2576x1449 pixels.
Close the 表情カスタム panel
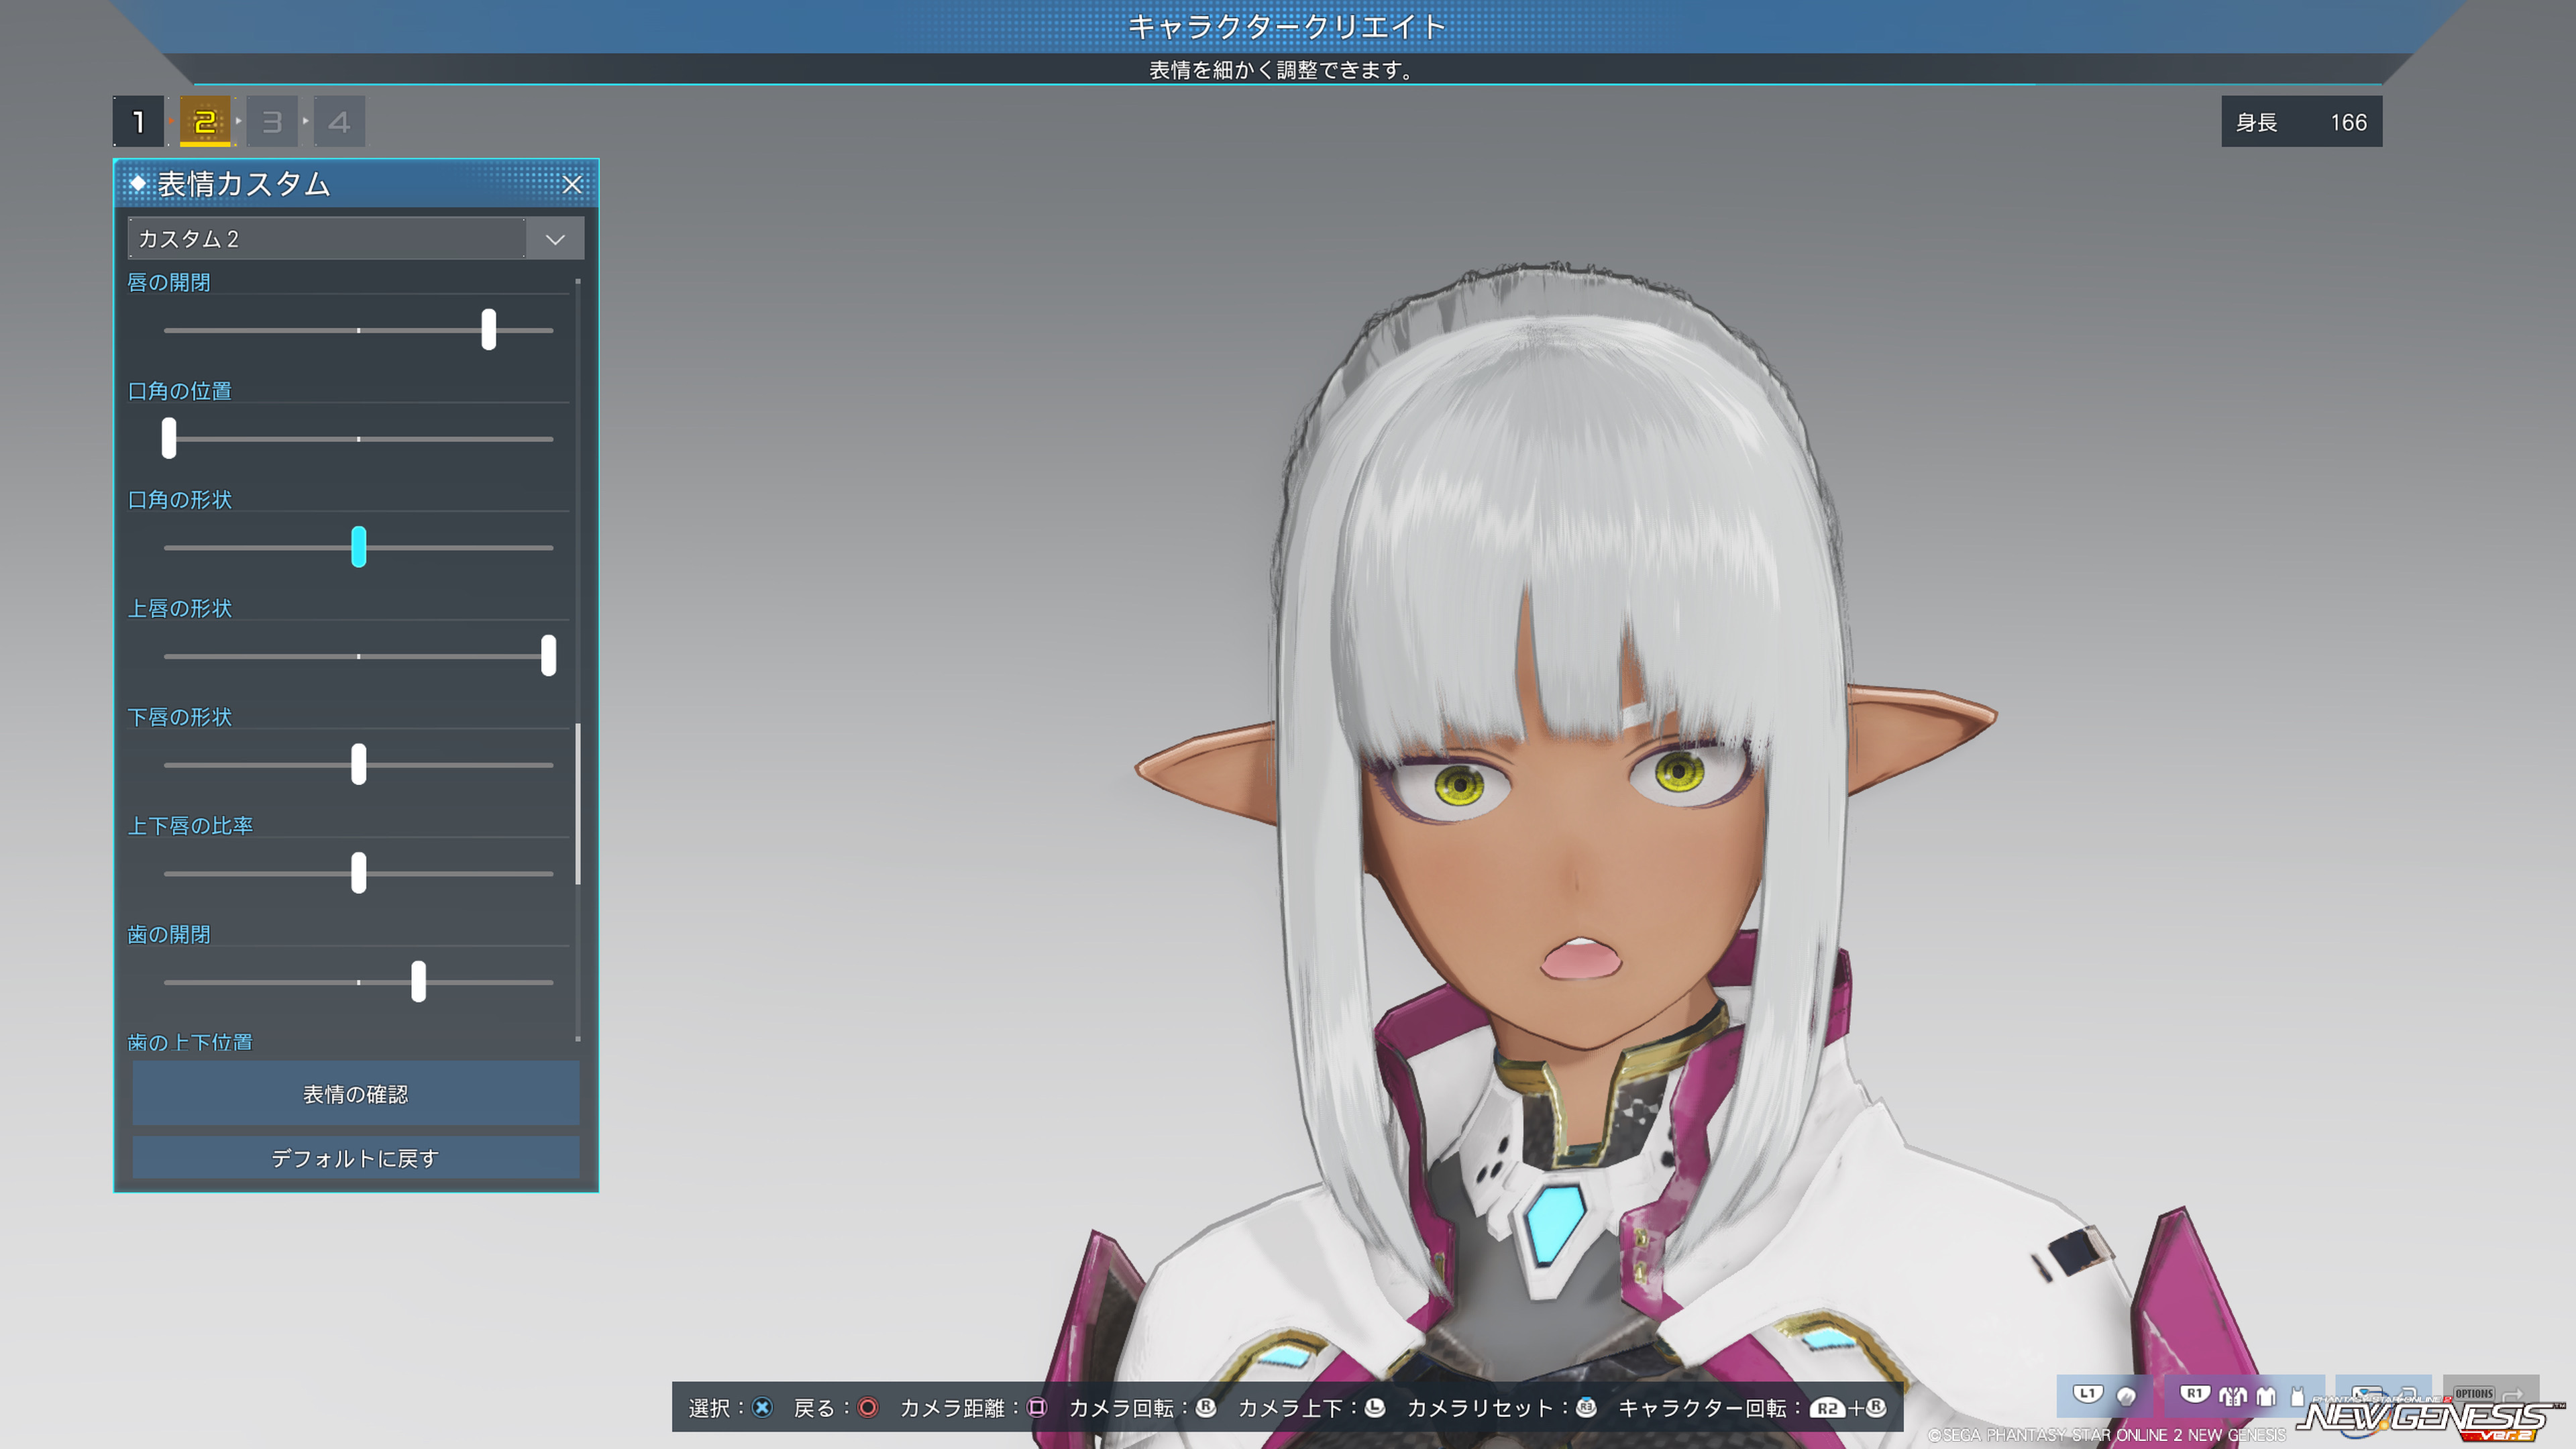click(572, 185)
